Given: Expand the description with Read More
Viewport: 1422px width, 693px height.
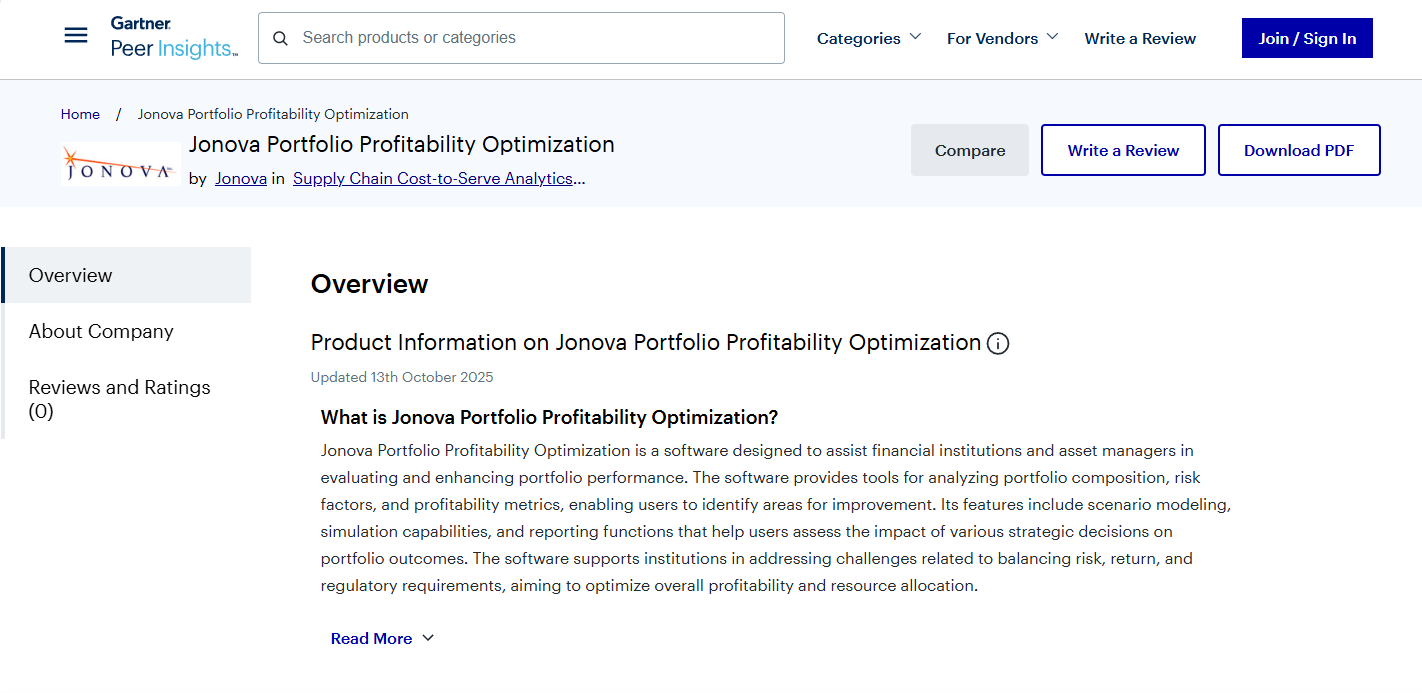Looking at the screenshot, I should click(x=383, y=638).
